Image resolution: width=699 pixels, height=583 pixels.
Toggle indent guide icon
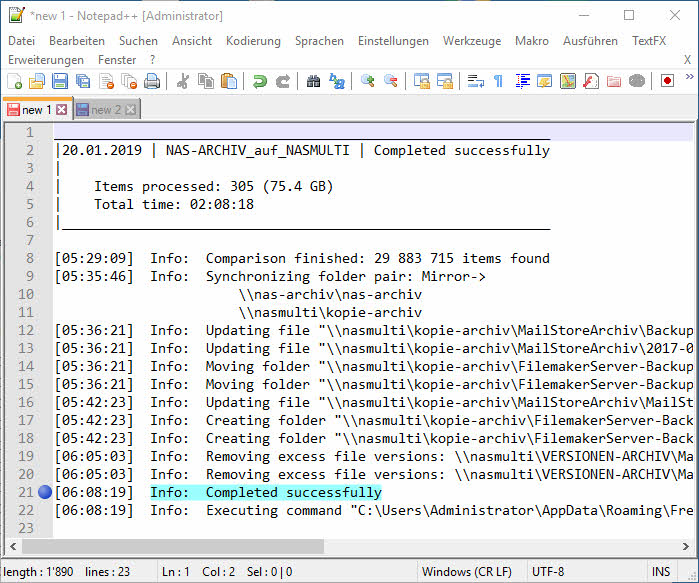click(522, 81)
